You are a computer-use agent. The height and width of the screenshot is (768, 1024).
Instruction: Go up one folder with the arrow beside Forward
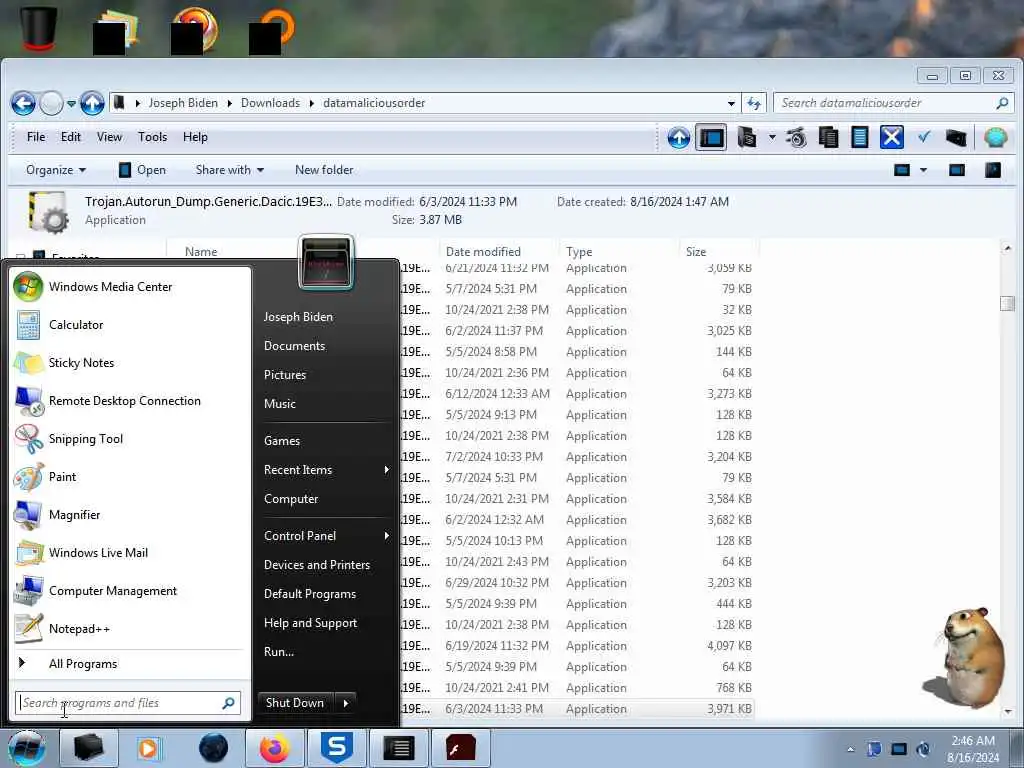pos(92,103)
